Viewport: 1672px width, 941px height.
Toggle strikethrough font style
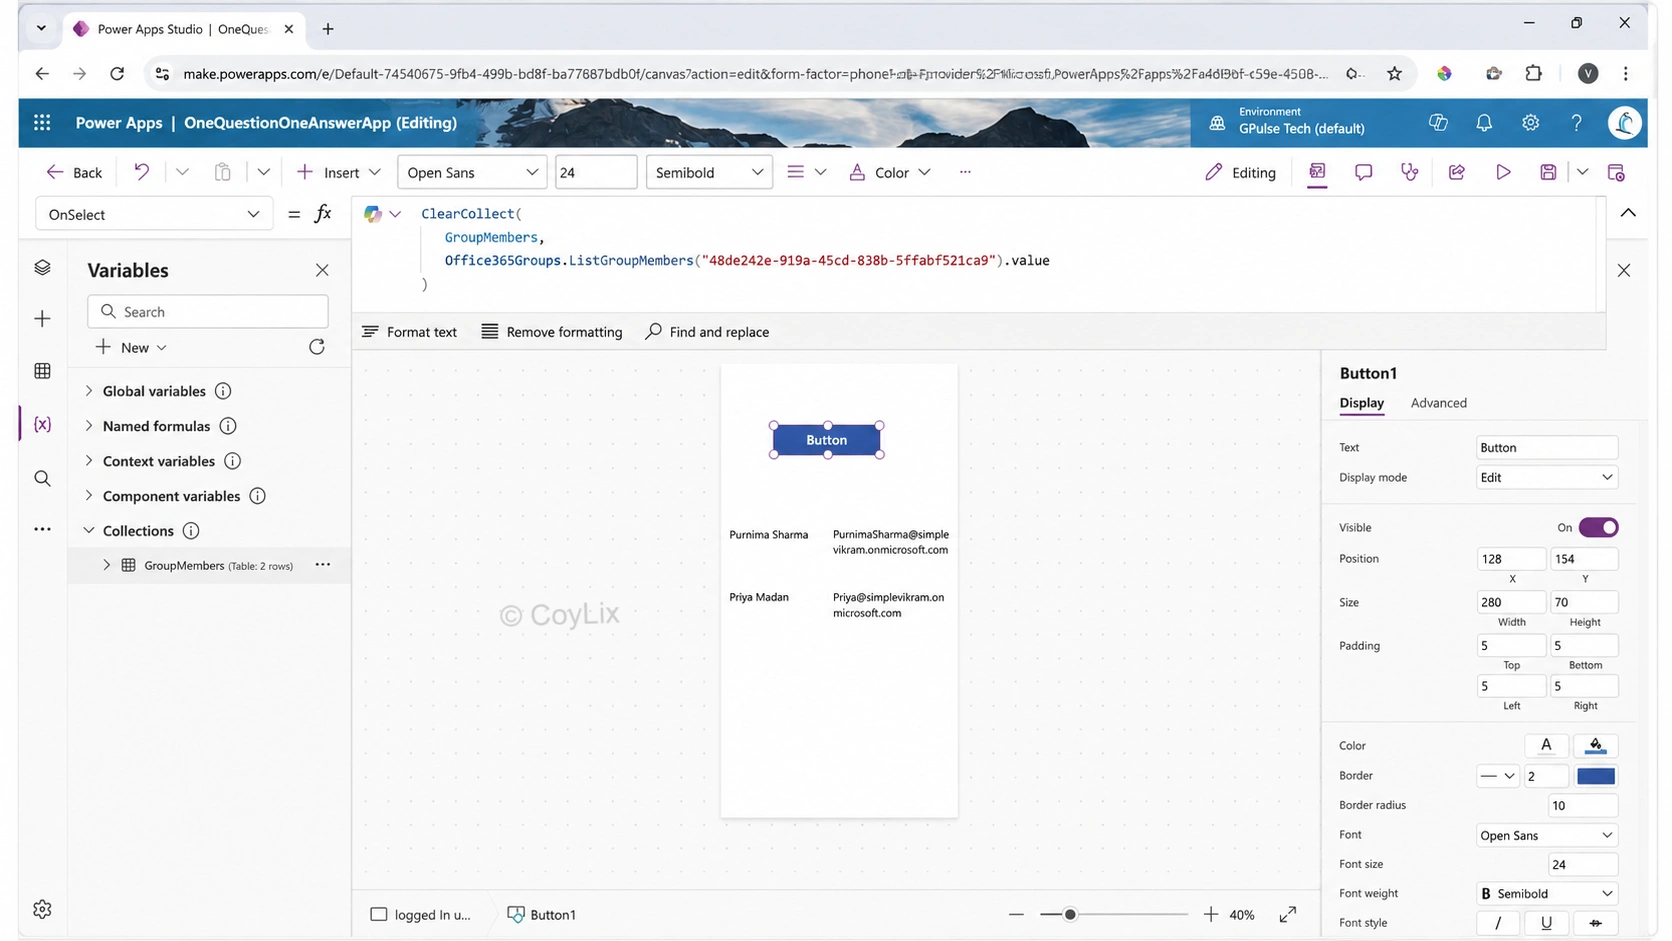1595,923
